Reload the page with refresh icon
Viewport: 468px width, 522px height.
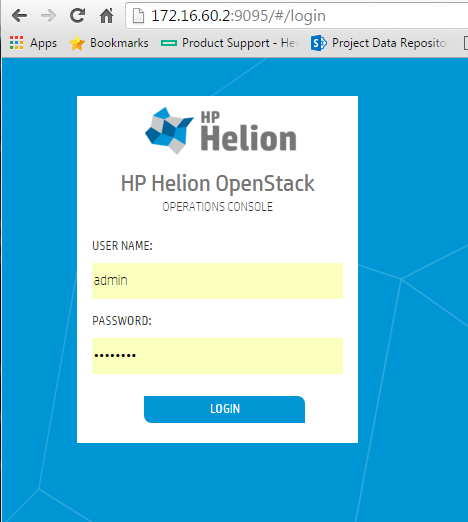(78, 15)
